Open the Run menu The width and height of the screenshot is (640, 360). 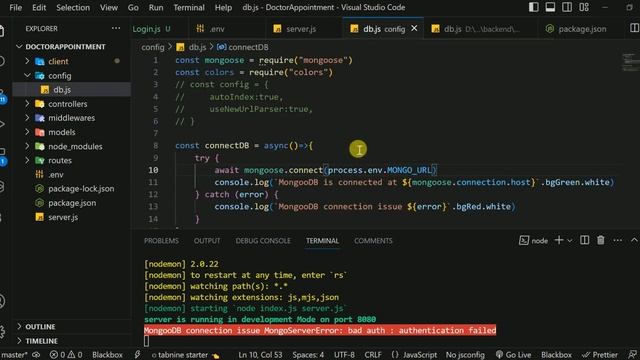coord(156,7)
